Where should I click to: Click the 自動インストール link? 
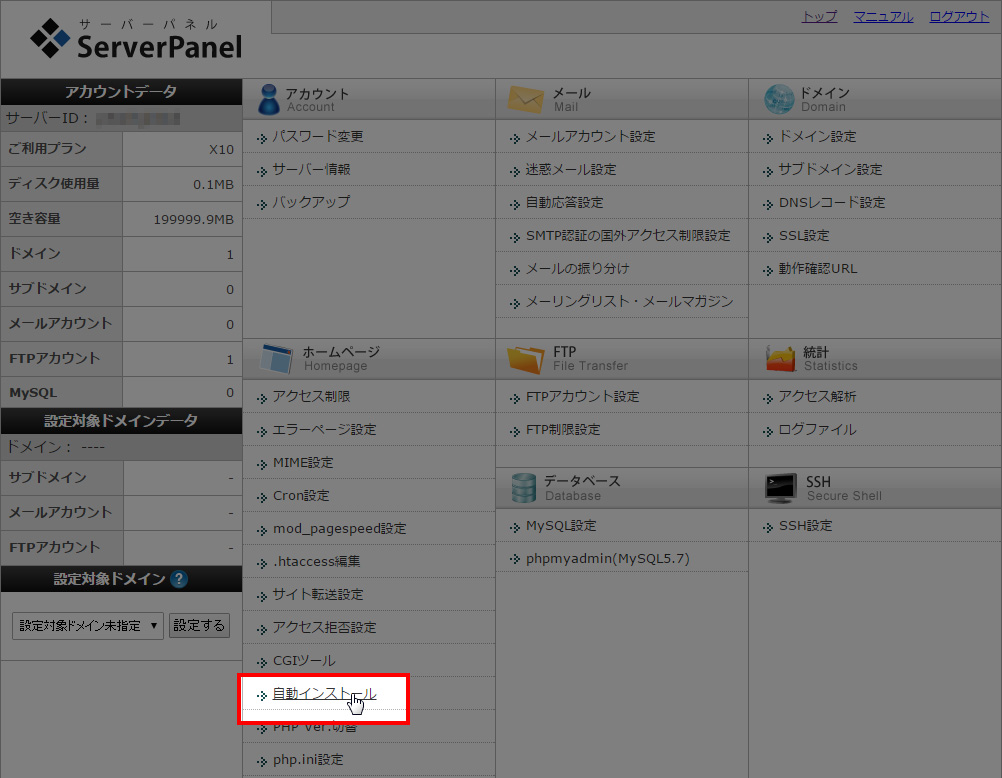tap(322, 693)
